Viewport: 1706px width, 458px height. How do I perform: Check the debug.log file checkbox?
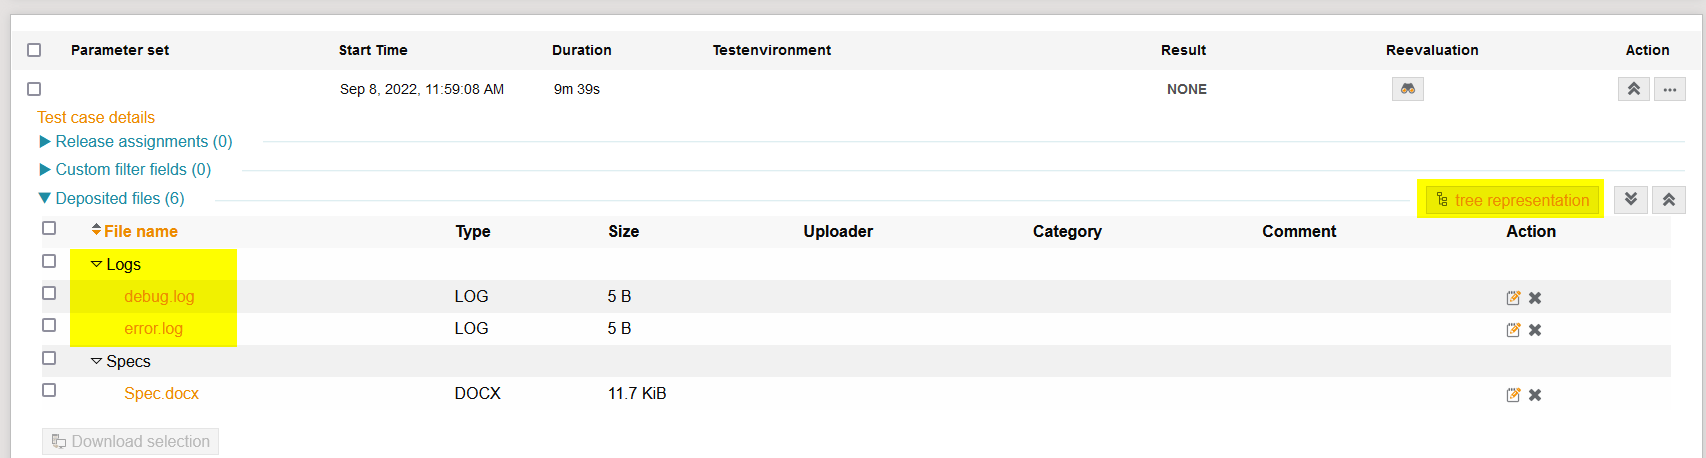click(x=49, y=293)
